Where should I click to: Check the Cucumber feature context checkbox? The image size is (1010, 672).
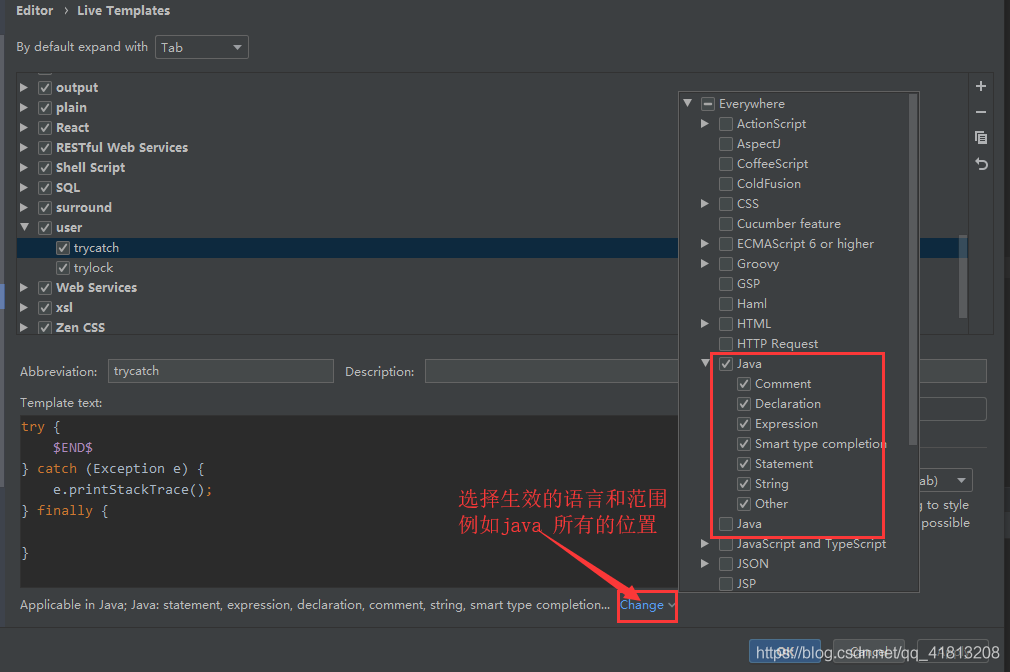[x=726, y=224]
